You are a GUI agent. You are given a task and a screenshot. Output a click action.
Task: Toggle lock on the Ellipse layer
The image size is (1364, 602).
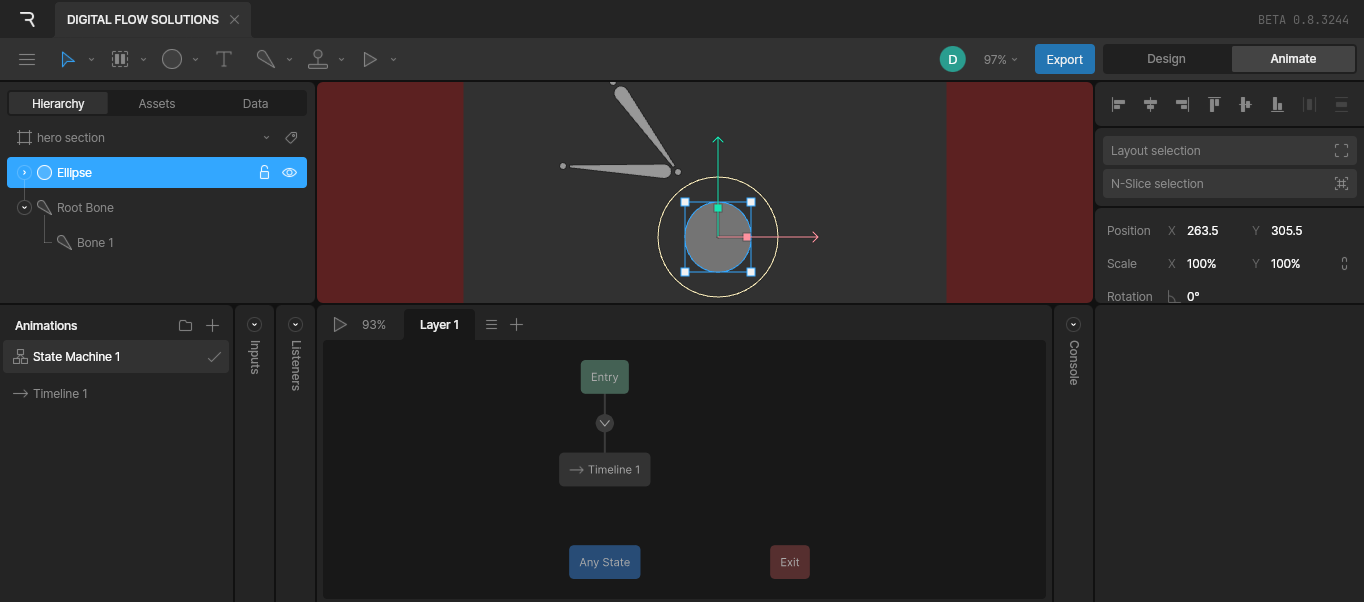click(264, 173)
